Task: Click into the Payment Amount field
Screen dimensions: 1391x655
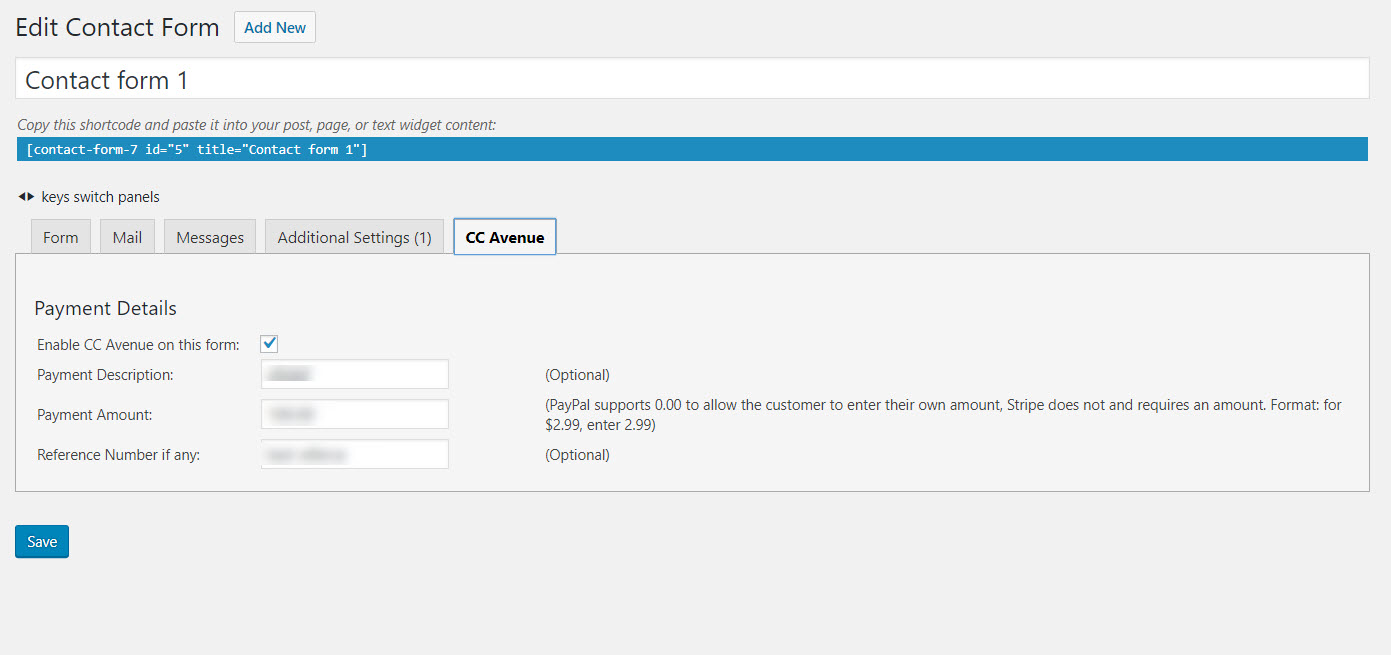Action: pyautogui.click(x=355, y=414)
